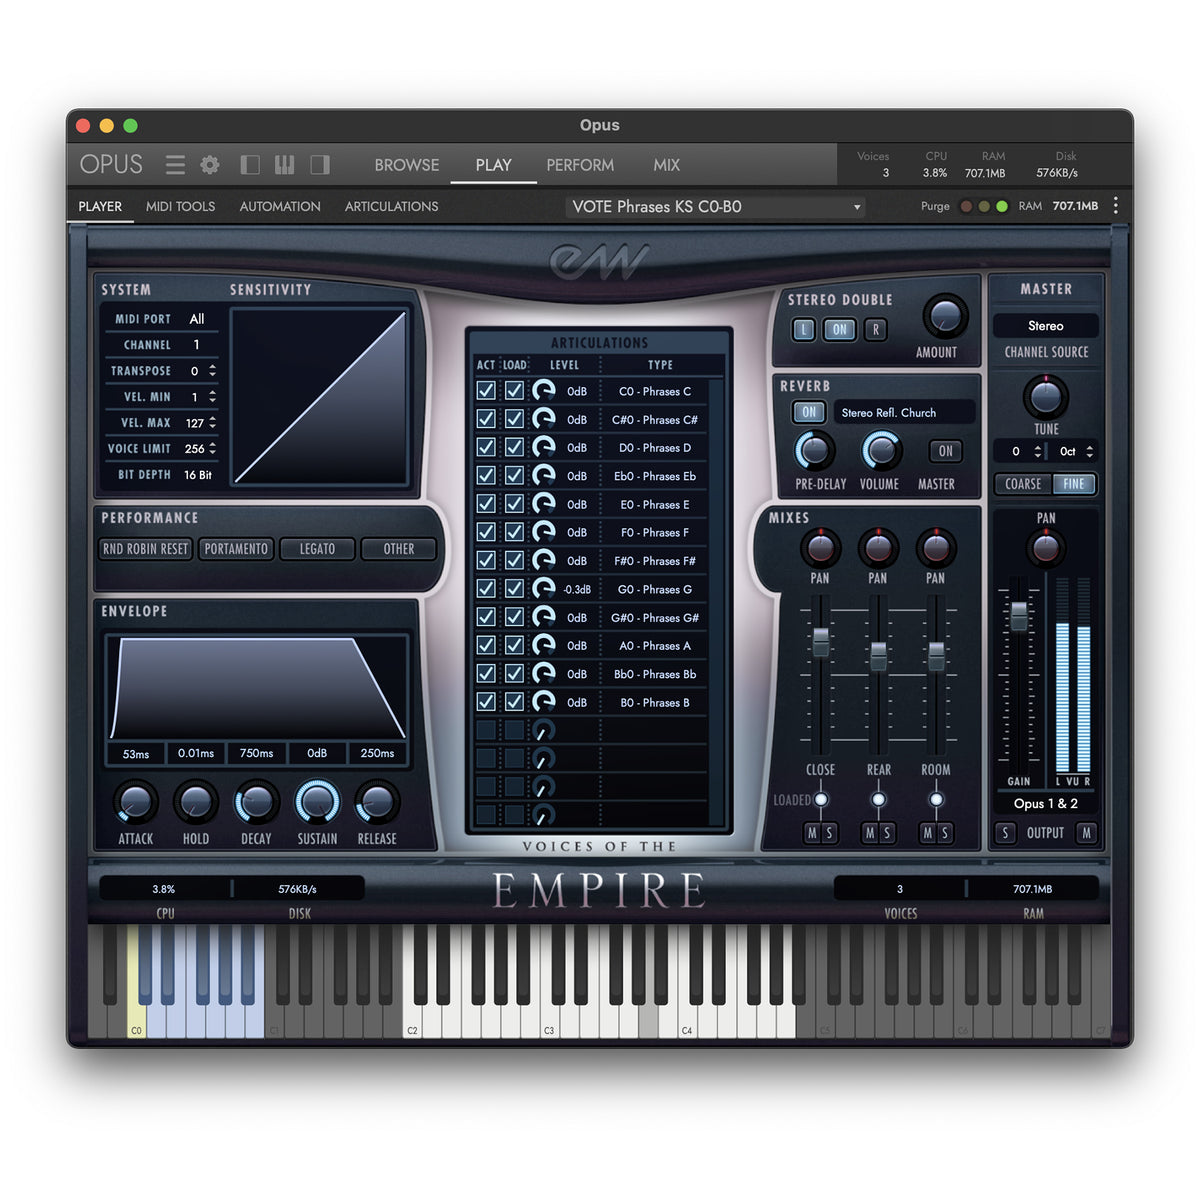Click the reverb PRE-DELAY knob
1200x1200 pixels.
(814, 451)
